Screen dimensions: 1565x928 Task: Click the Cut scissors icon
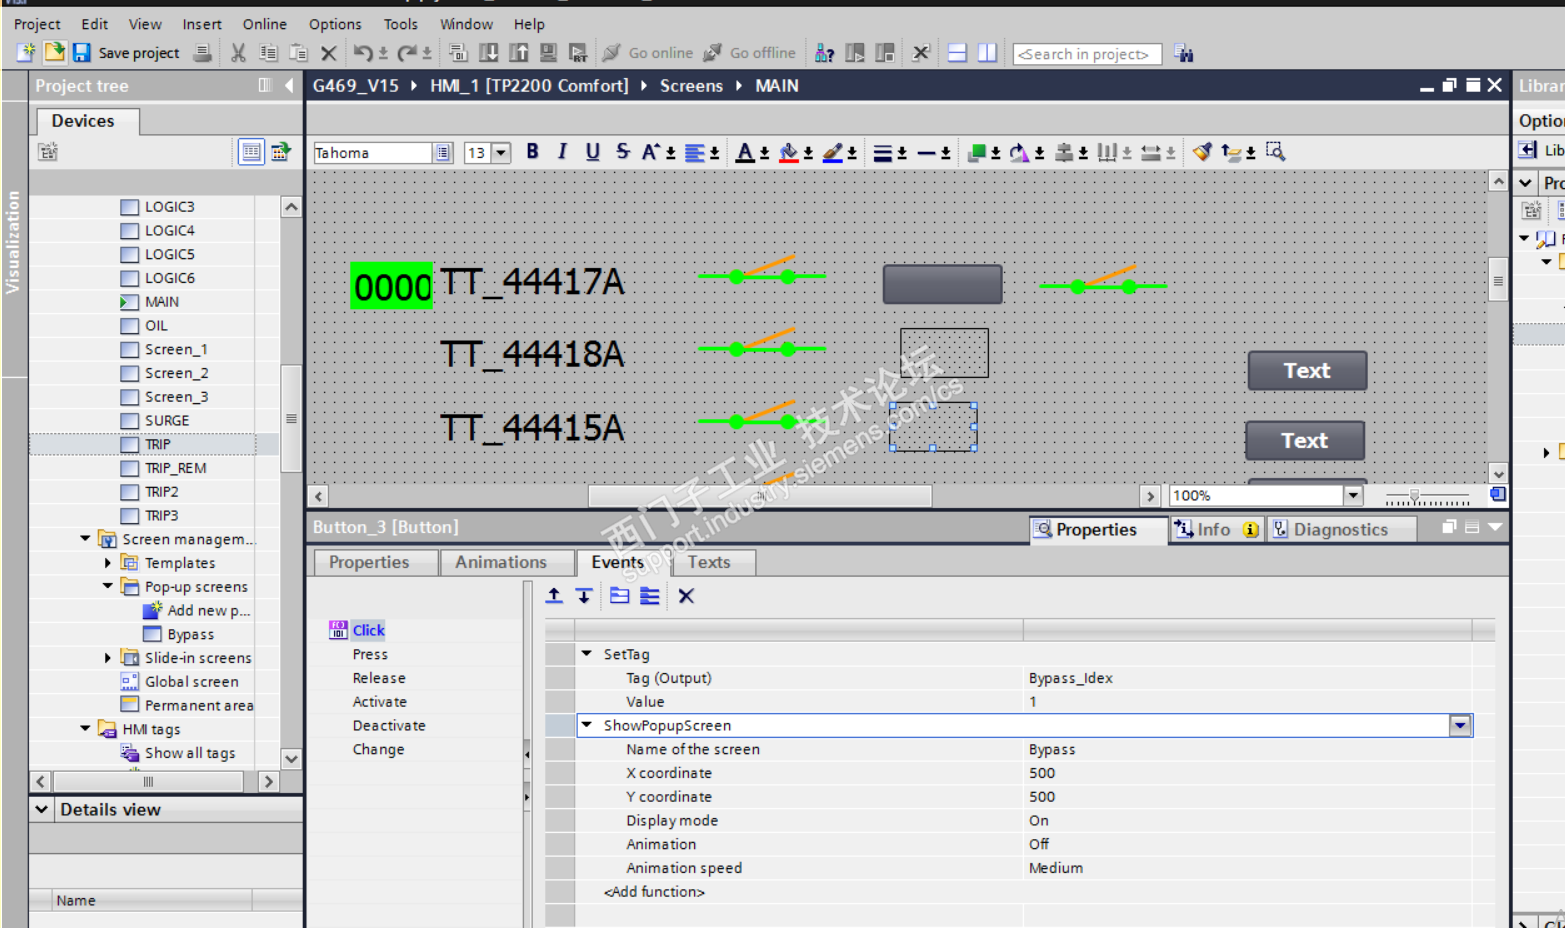point(238,53)
